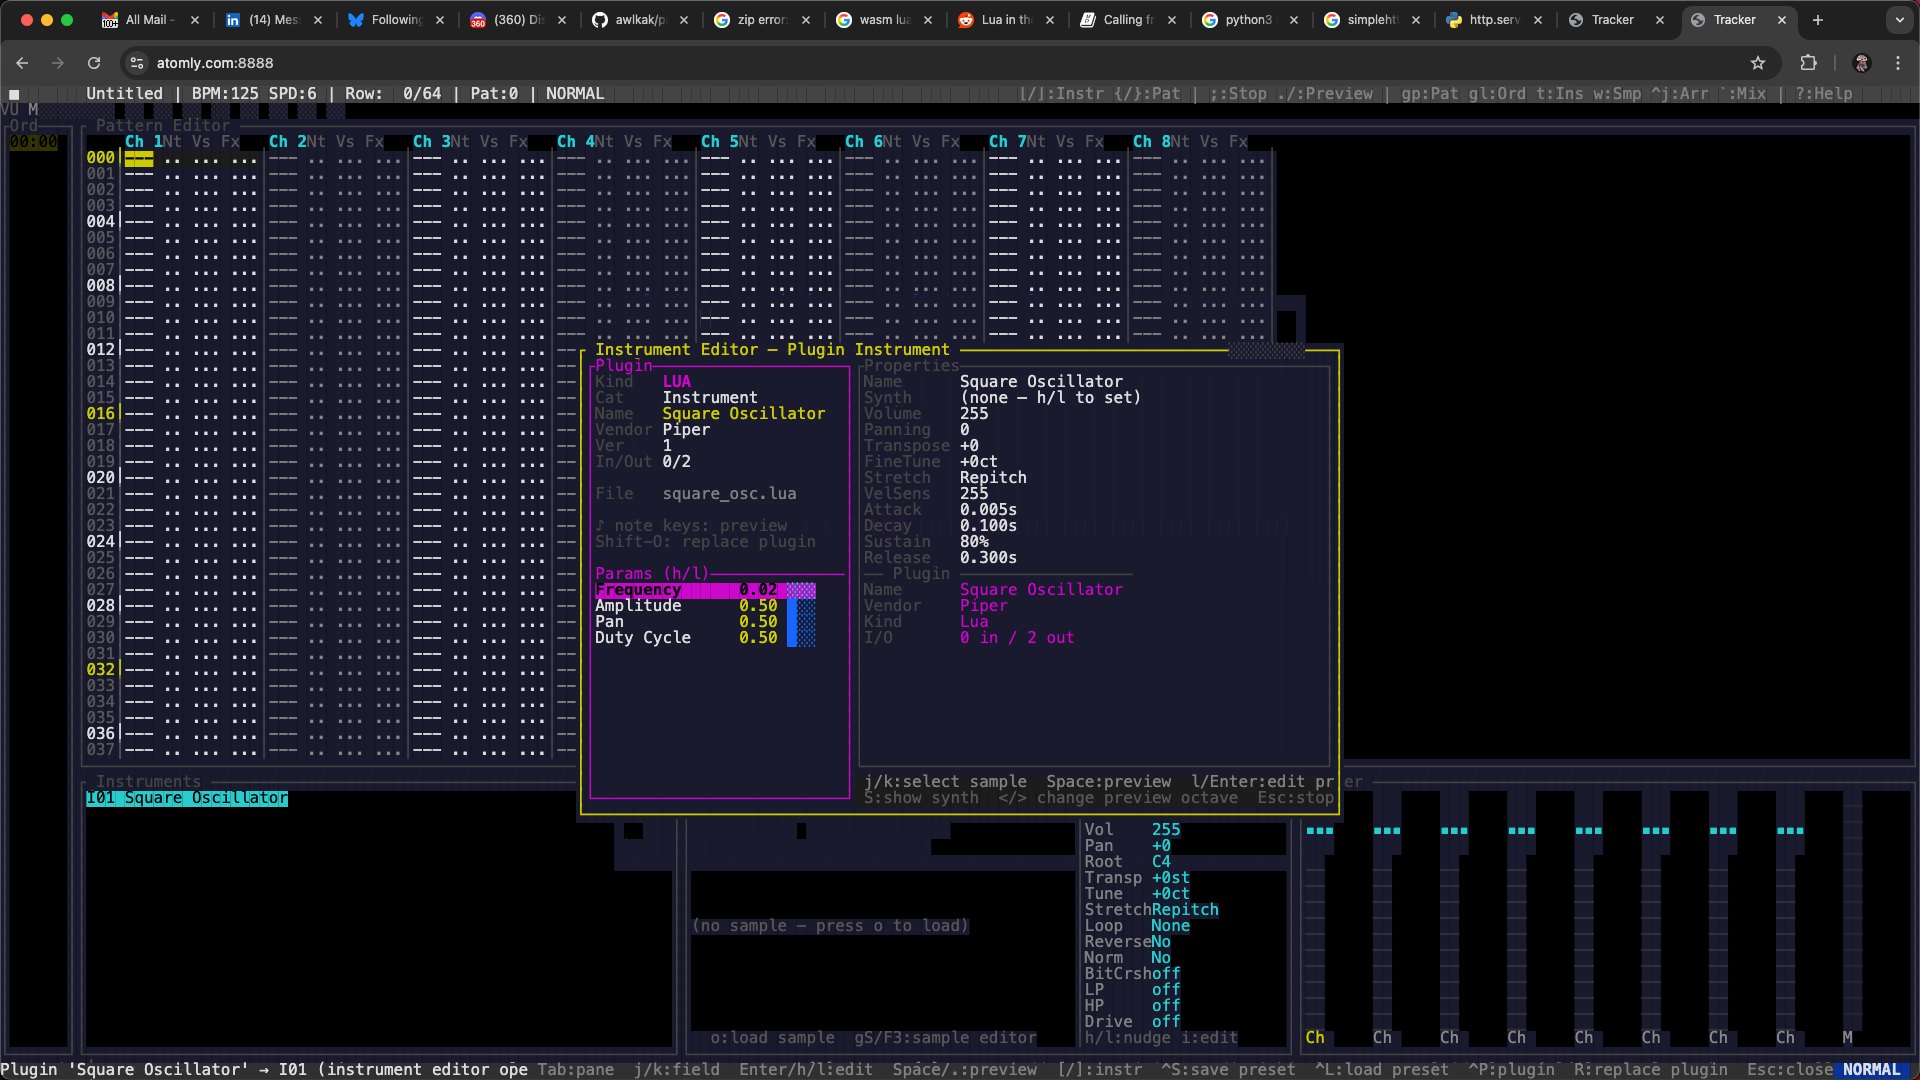The image size is (1920, 1080).
Task: Select instrument I01 Square Oscillator
Action: pyautogui.click(x=187, y=797)
